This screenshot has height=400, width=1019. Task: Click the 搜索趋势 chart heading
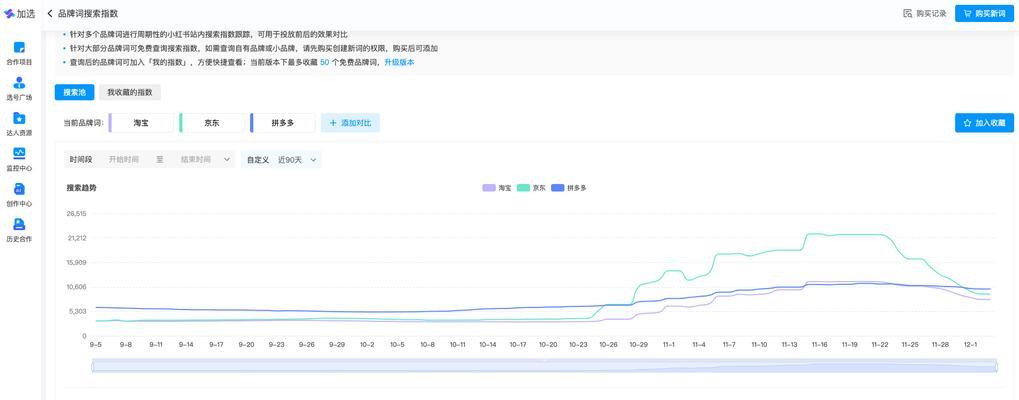pyautogui.click(x=81, y=188)
